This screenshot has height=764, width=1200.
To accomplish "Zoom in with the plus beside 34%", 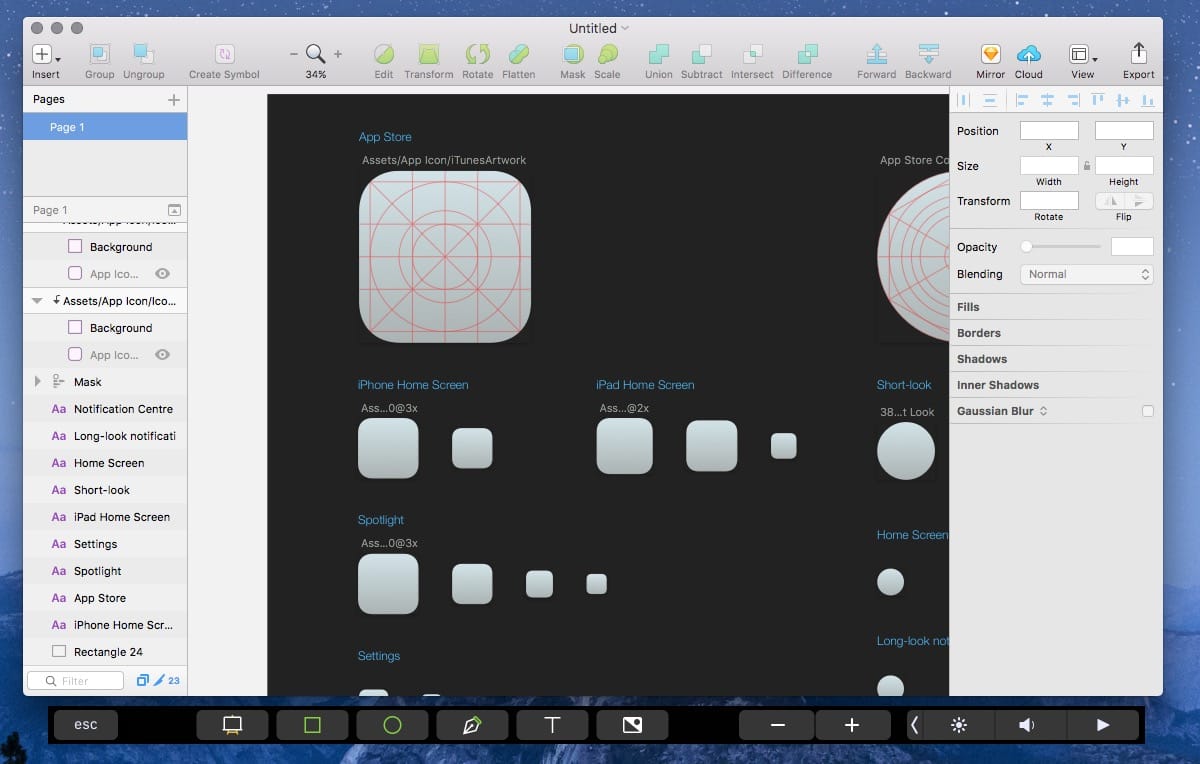I will [338, 54].
